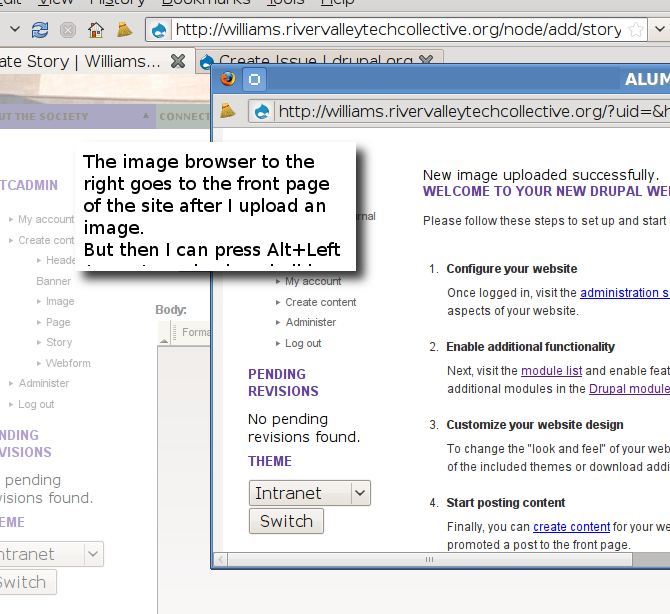The height and width of the screenshot is (614, 670).
Task: Click the Reload page icon
Action: (x=40, y=30)
